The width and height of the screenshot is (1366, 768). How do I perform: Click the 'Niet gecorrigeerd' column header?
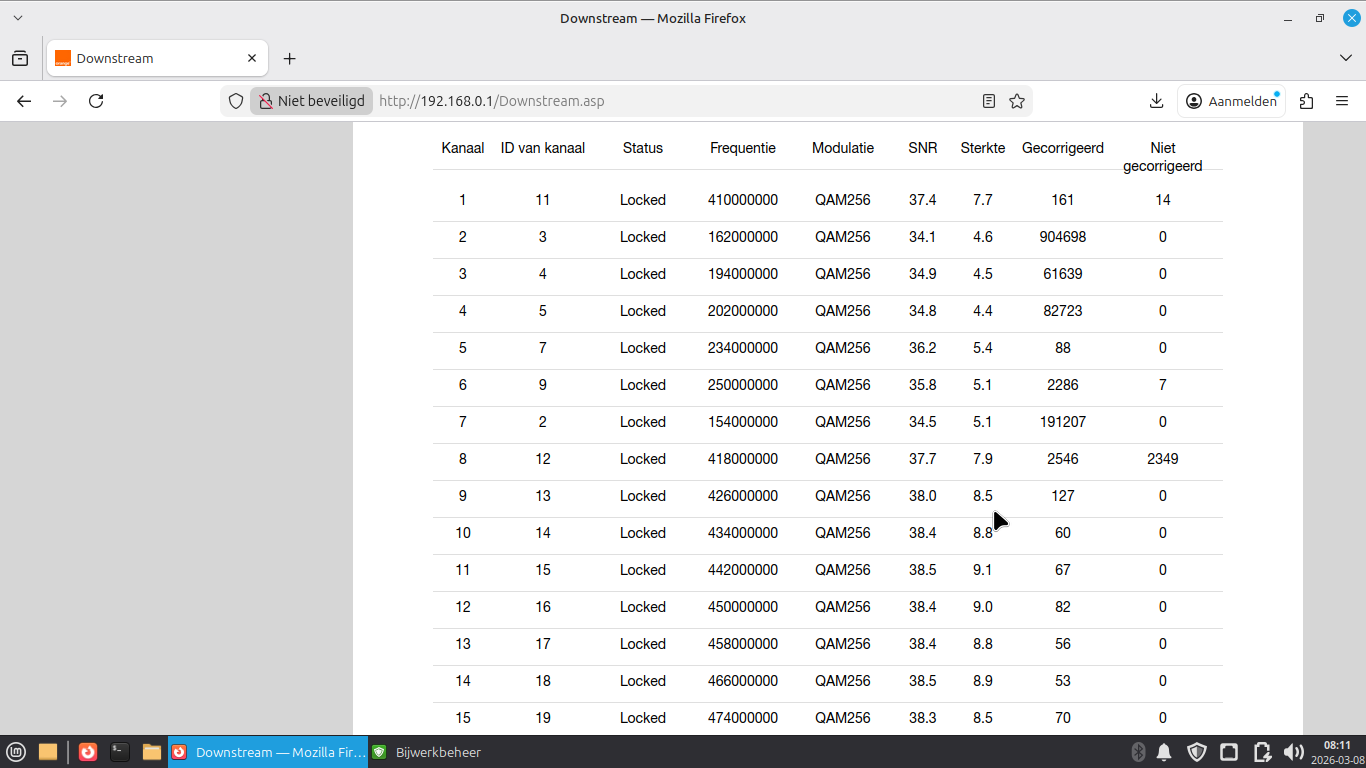(1163, 157)
